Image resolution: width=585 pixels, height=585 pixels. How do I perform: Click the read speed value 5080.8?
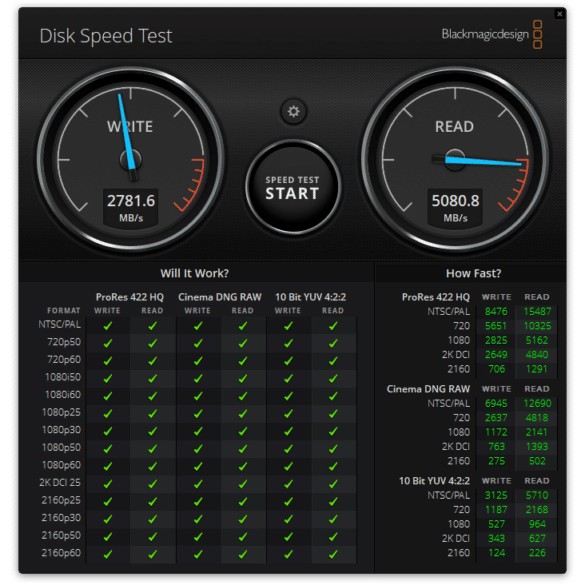(455, 201)
